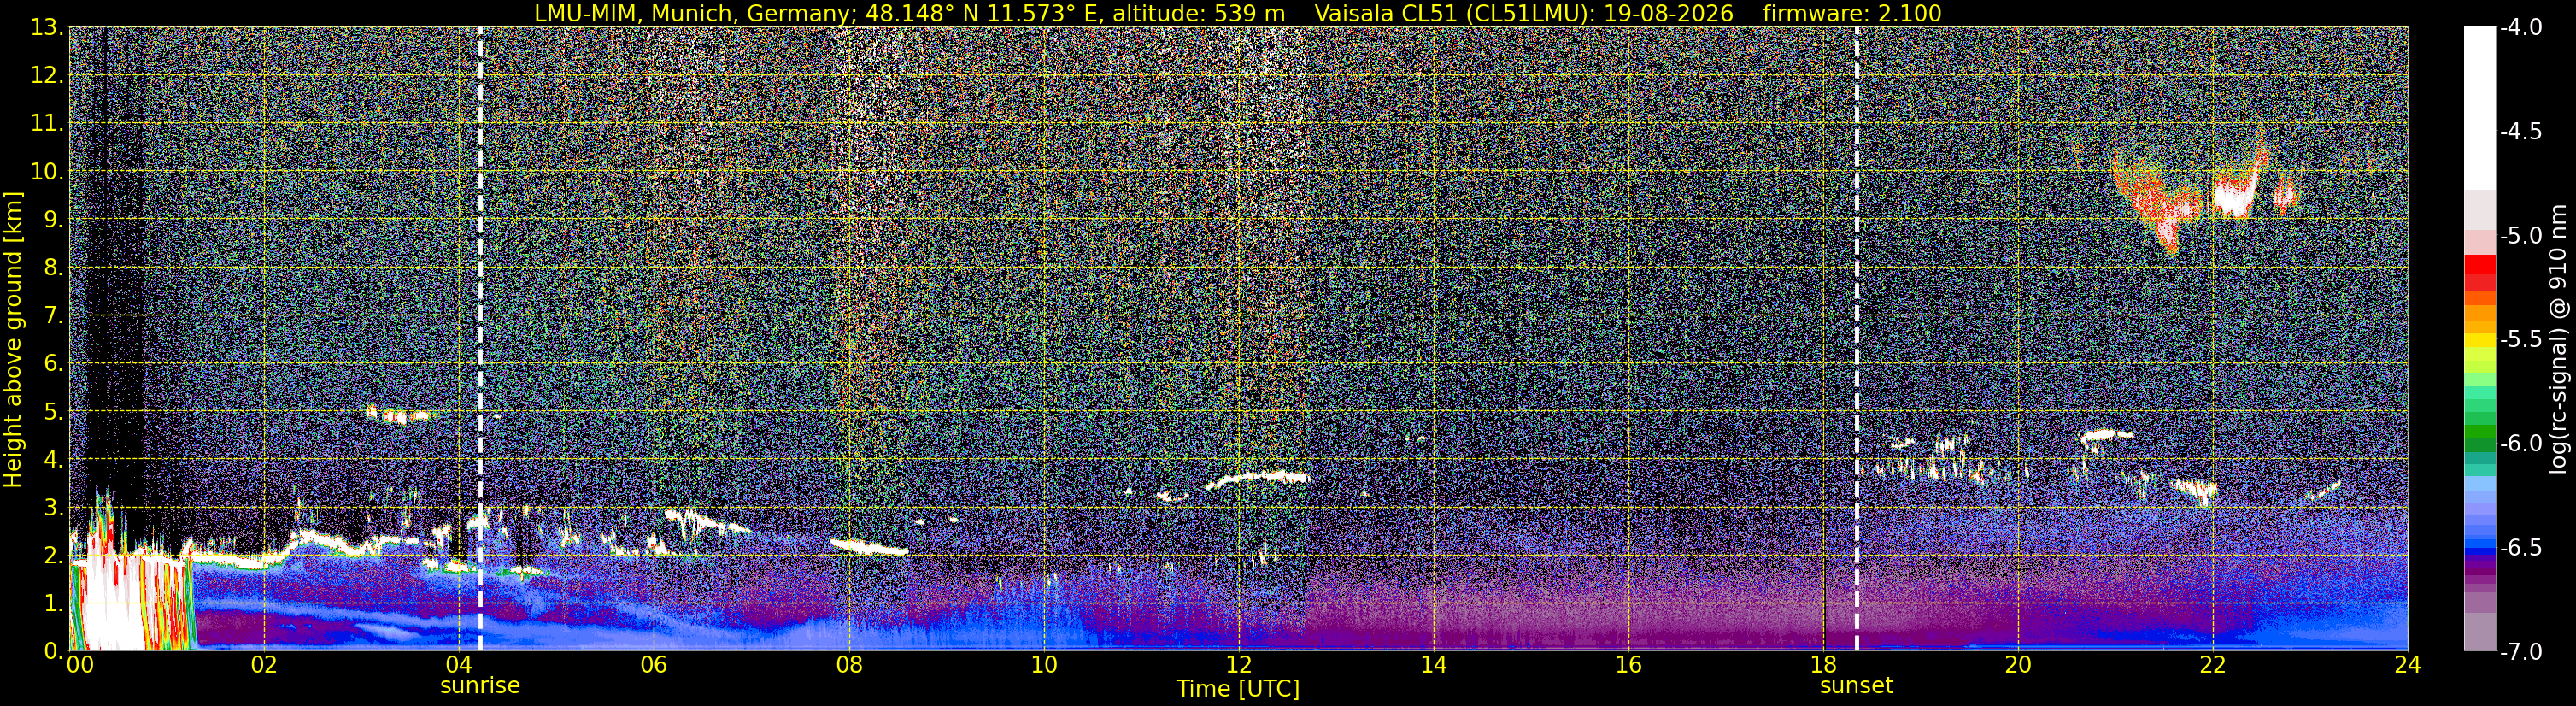Select the "log(rc-signal) @ 910 nm" colorbar label
This screenshot has width=2576, height=706.
click(2560, 339)
